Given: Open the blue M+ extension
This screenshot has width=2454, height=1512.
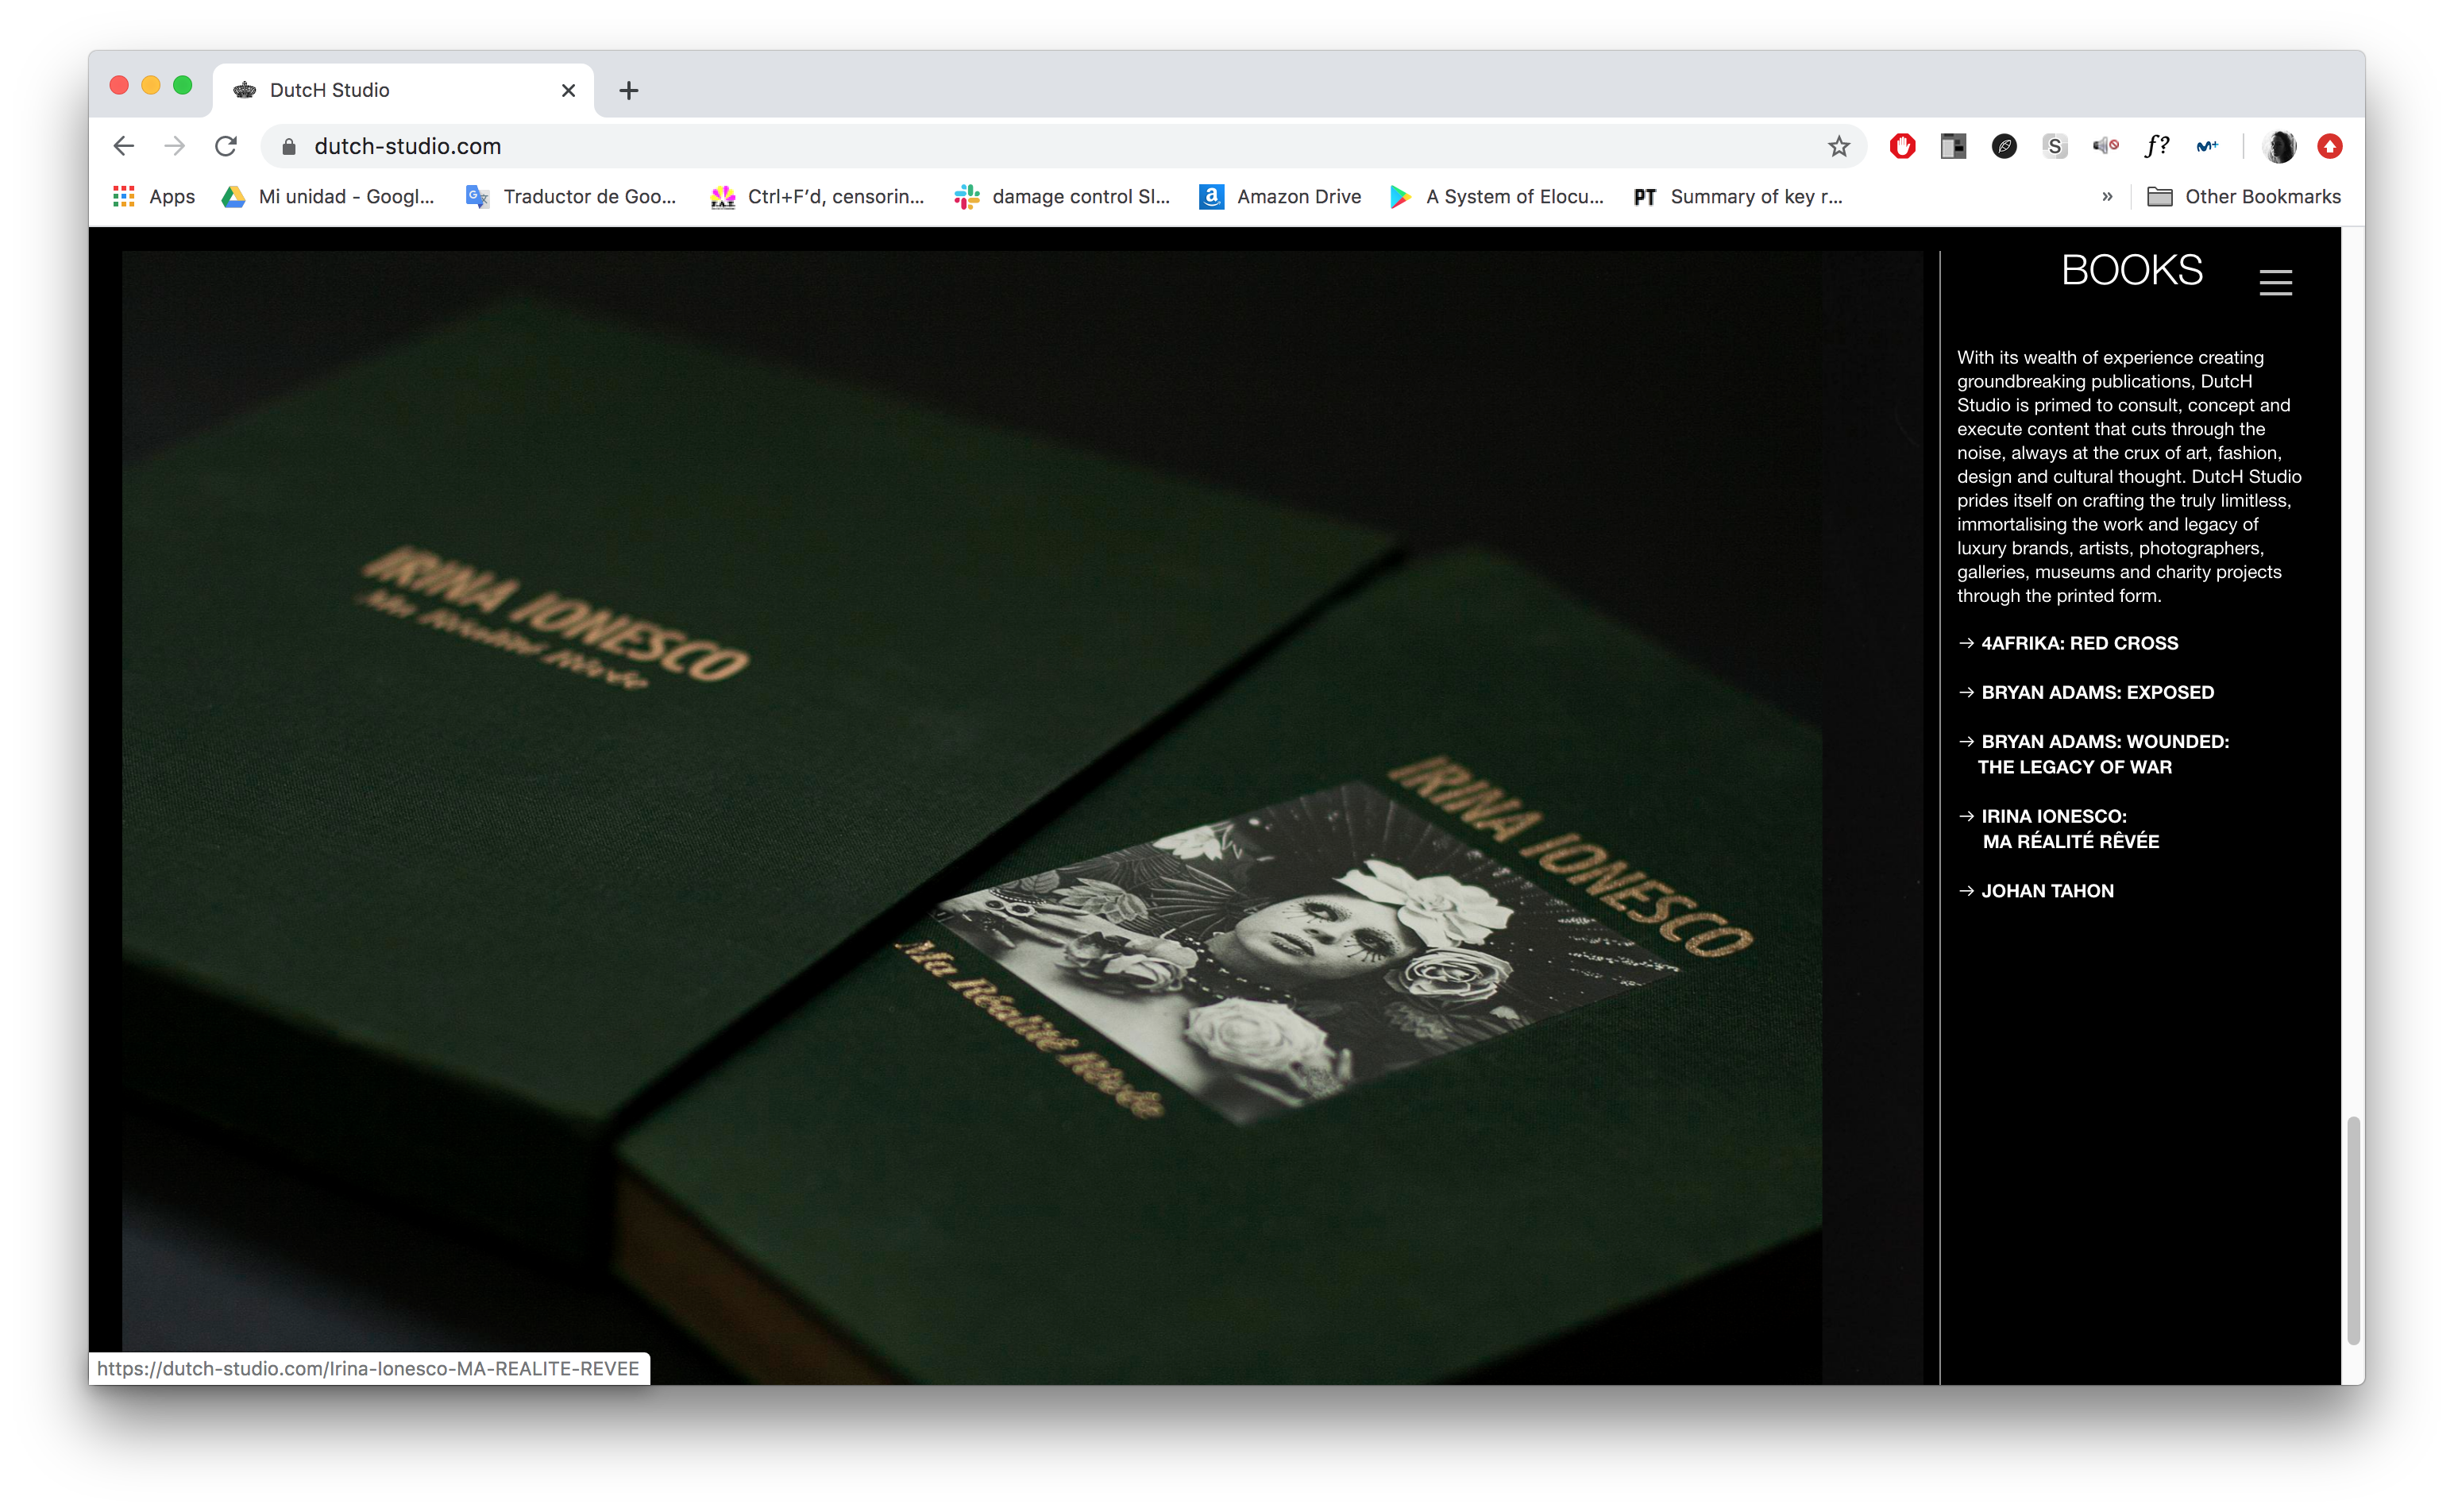Looking at the screenshot, I should (2208, 147).
